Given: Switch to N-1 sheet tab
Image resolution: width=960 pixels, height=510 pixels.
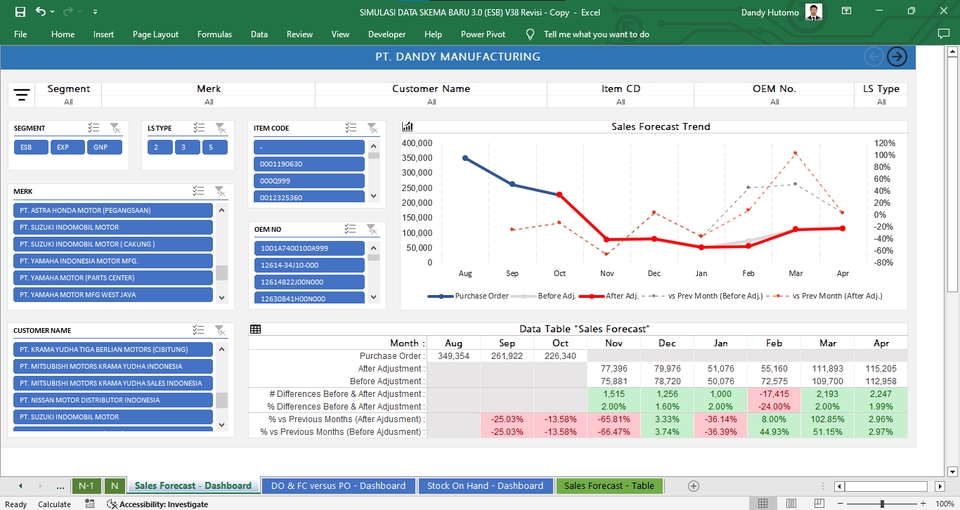Looking at the screenshot, I should (86, 486).
